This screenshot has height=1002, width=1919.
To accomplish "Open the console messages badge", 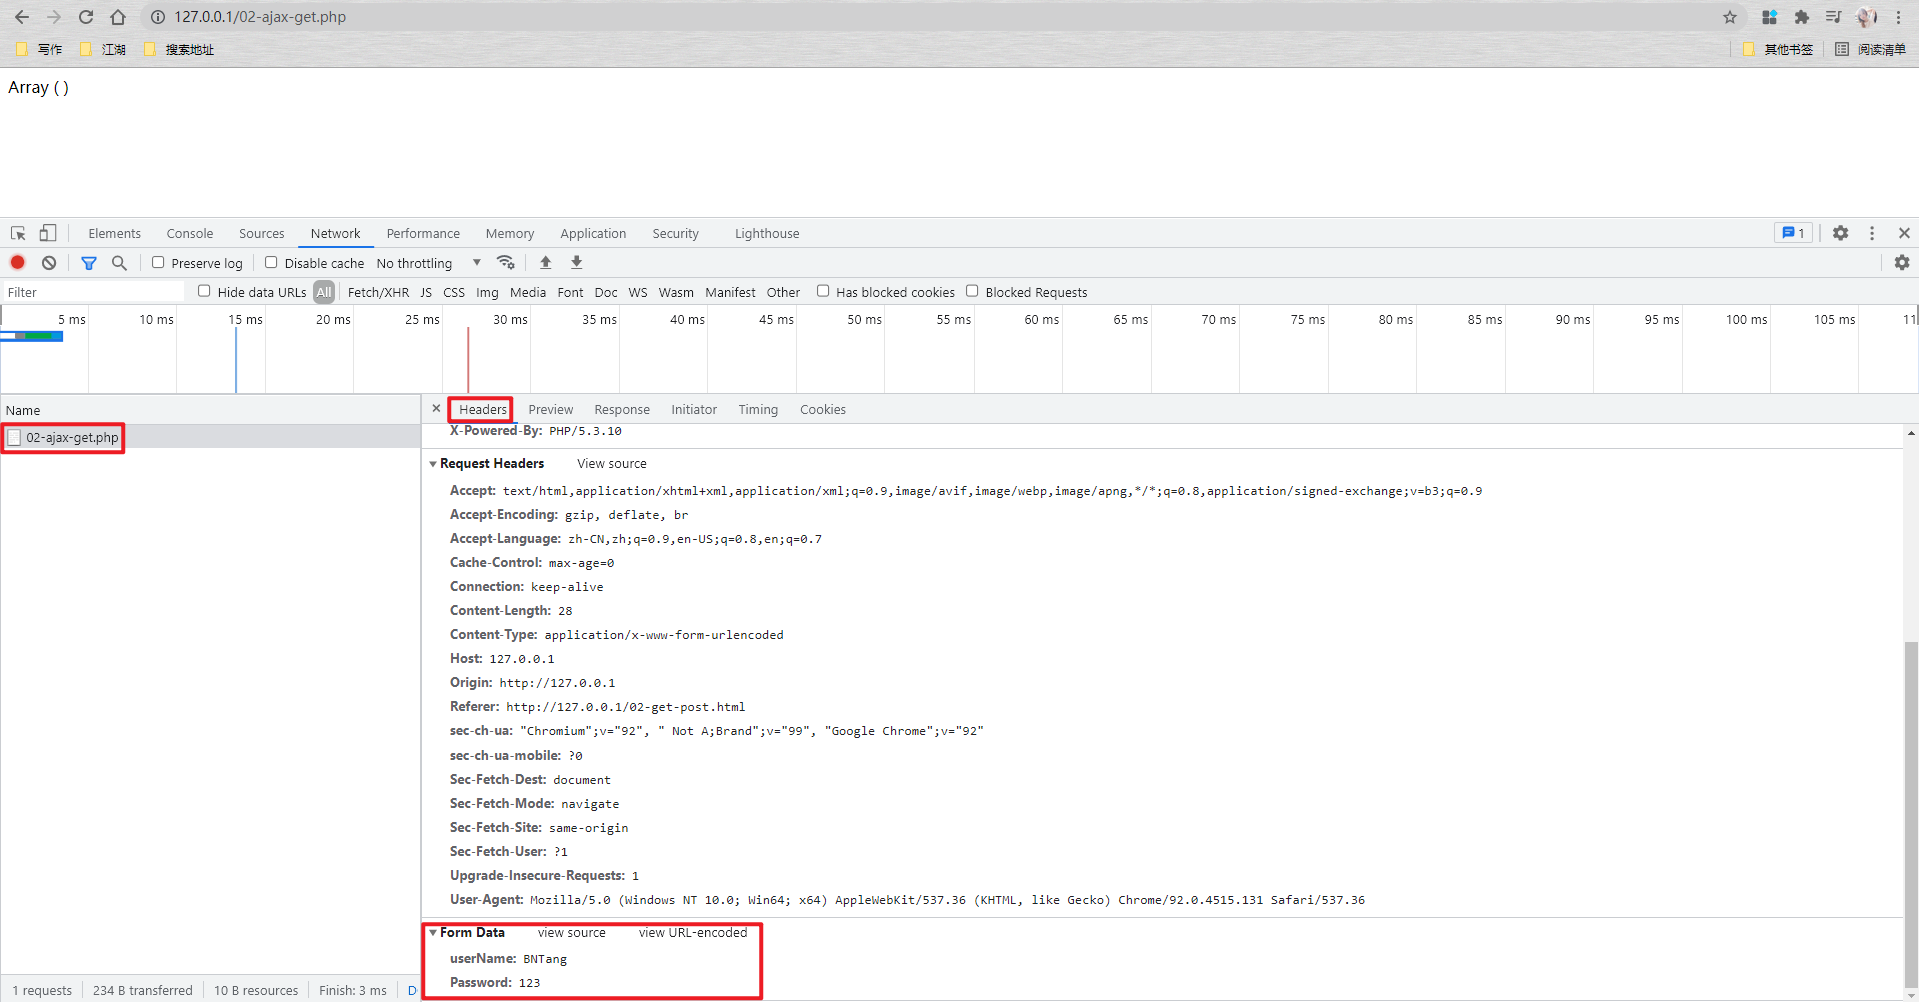I will pos(1793,233).
